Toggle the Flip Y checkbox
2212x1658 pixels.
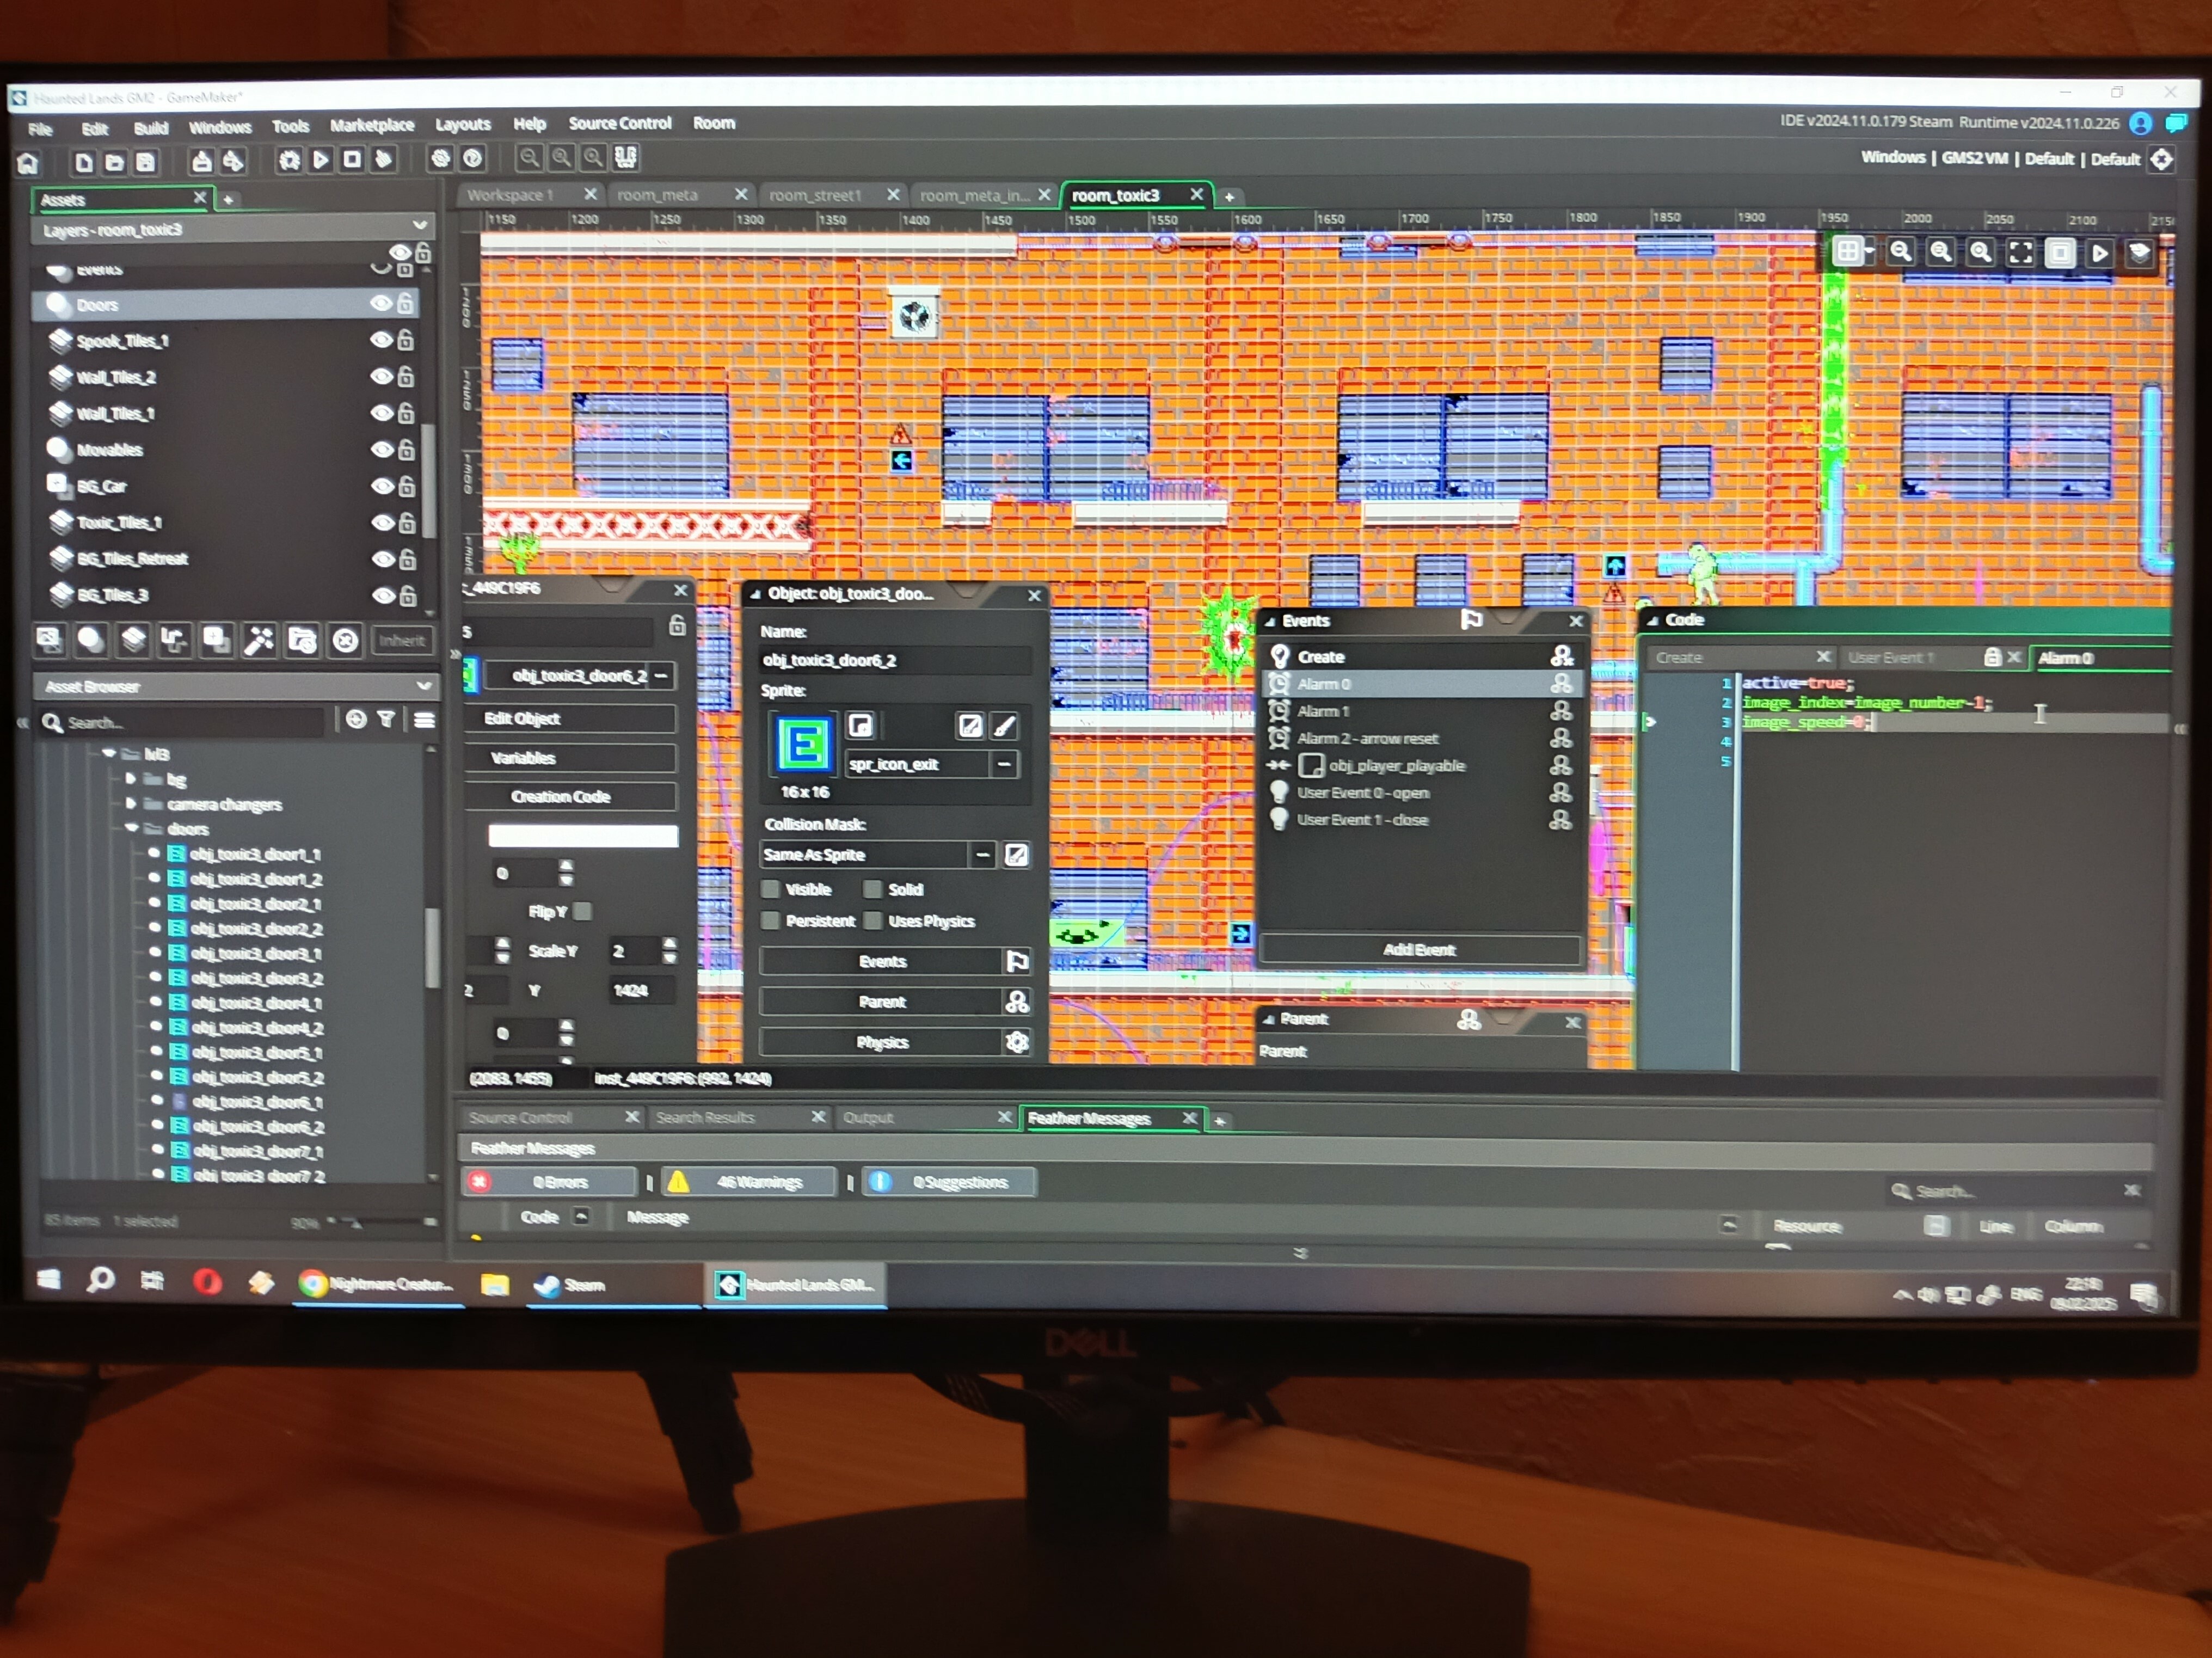tap(583, 911)
